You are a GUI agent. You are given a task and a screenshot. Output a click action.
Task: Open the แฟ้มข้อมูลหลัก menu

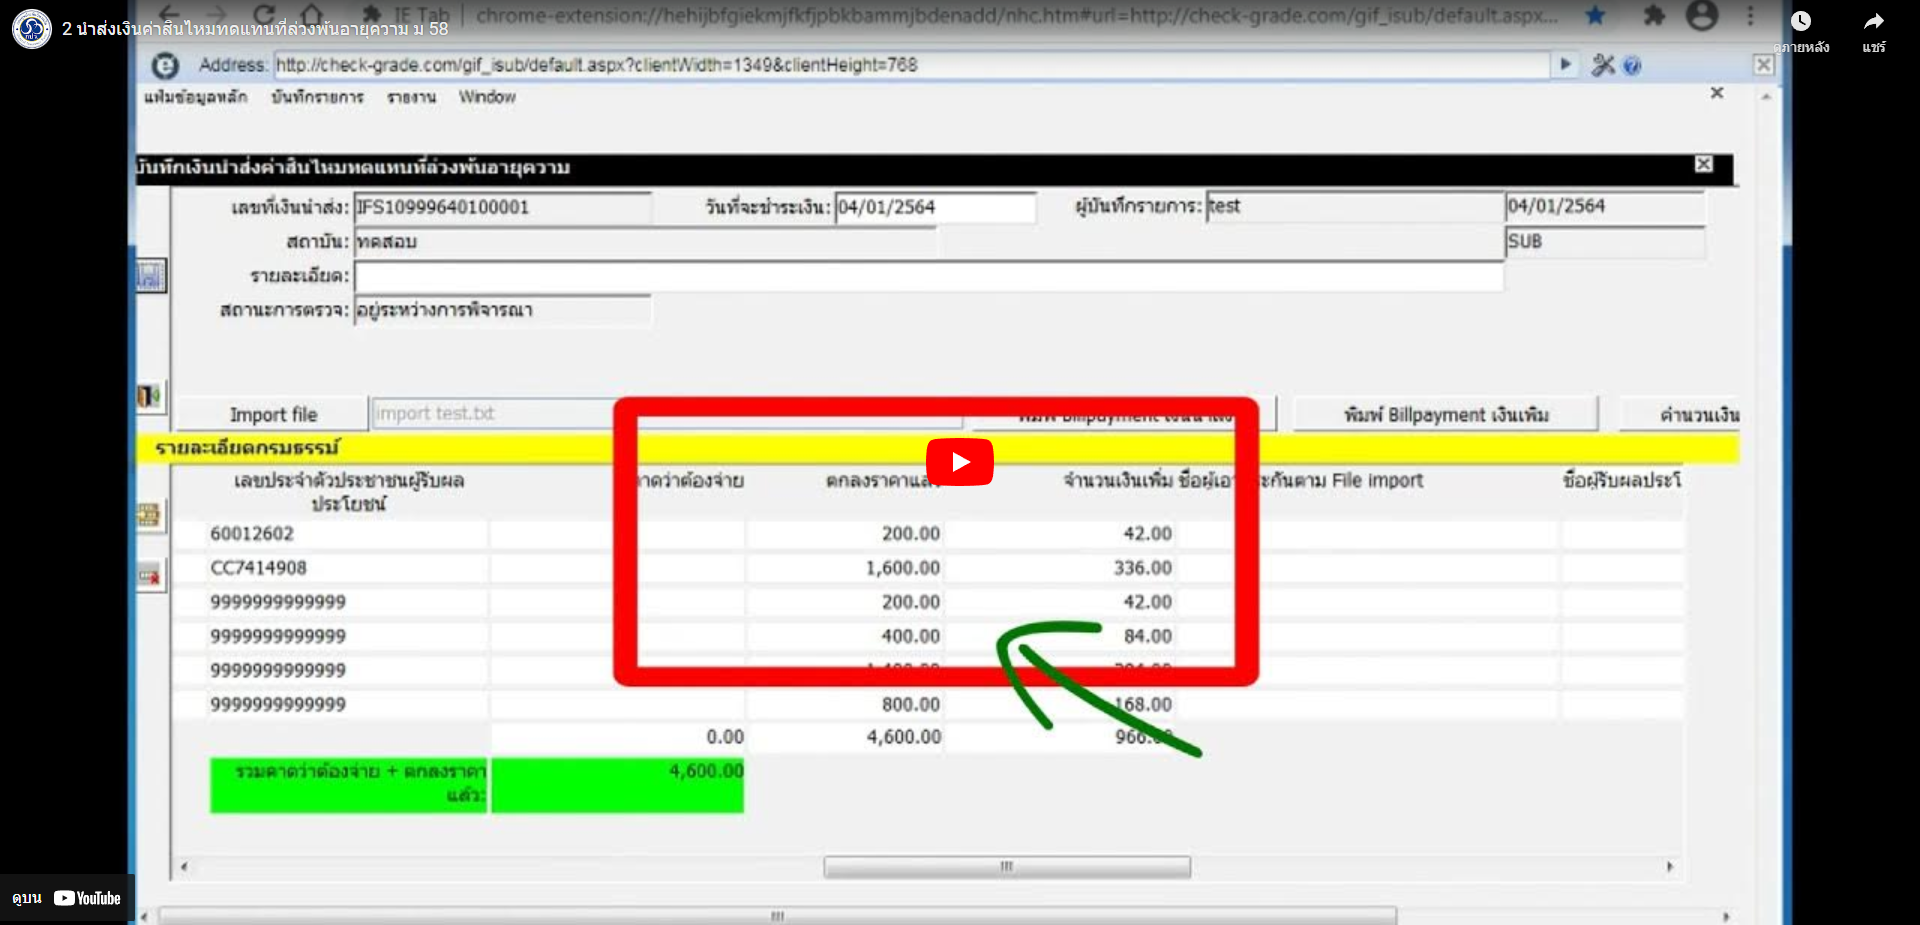tap(195, 97)
